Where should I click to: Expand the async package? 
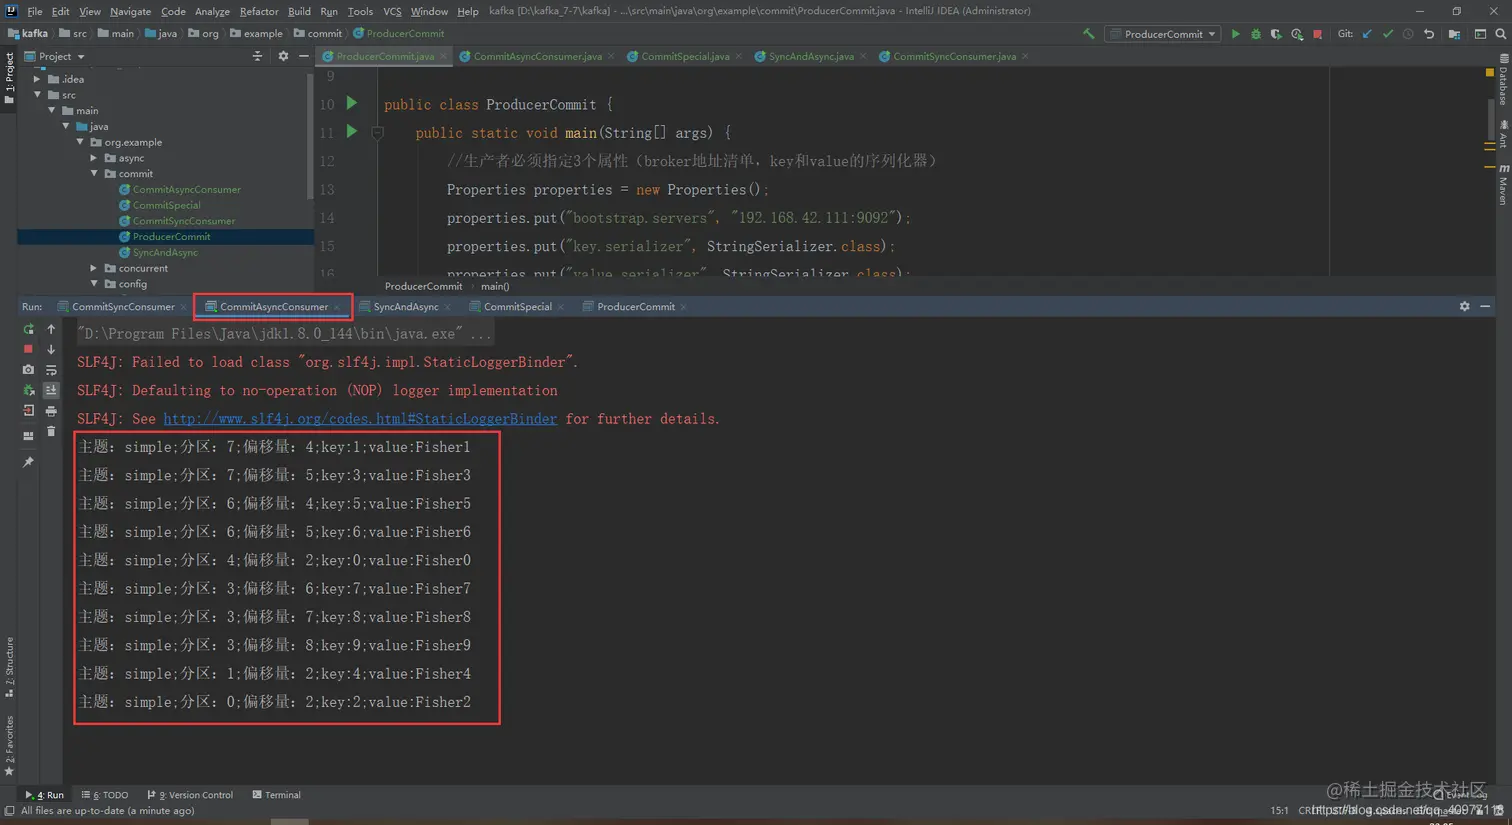pos(94,158)
